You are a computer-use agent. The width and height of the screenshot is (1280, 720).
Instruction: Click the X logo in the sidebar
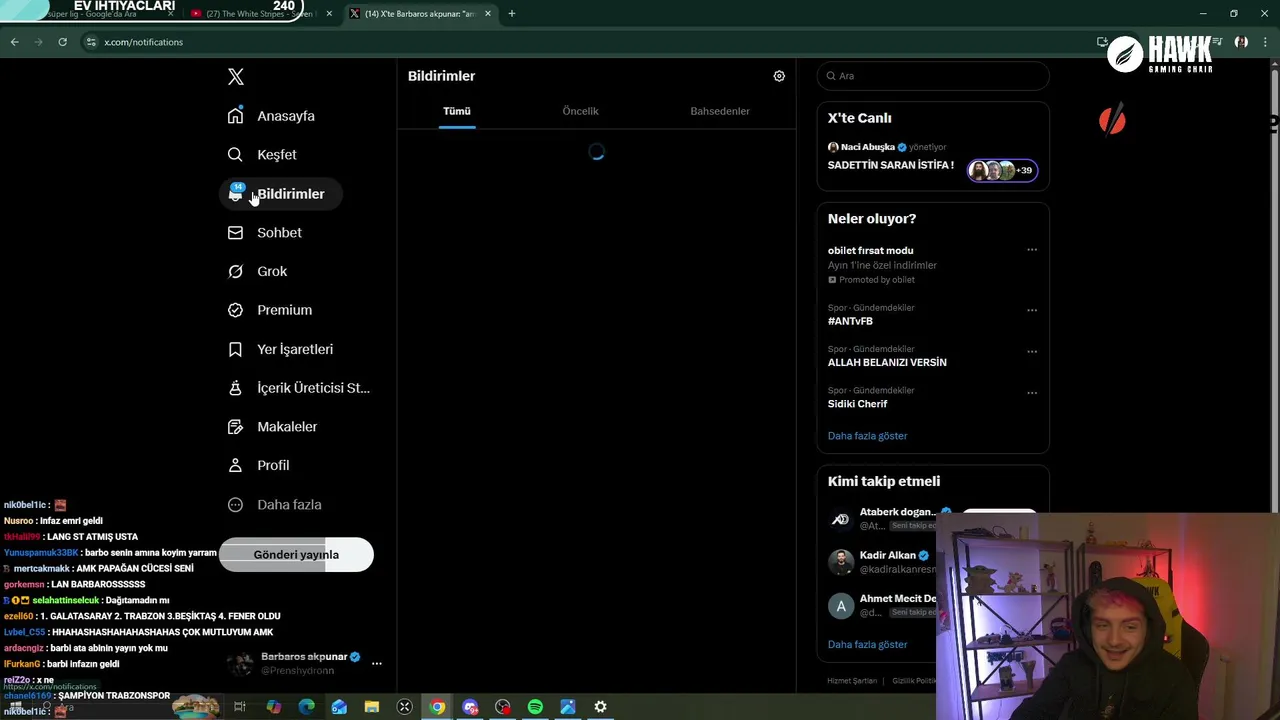(236, 77)
